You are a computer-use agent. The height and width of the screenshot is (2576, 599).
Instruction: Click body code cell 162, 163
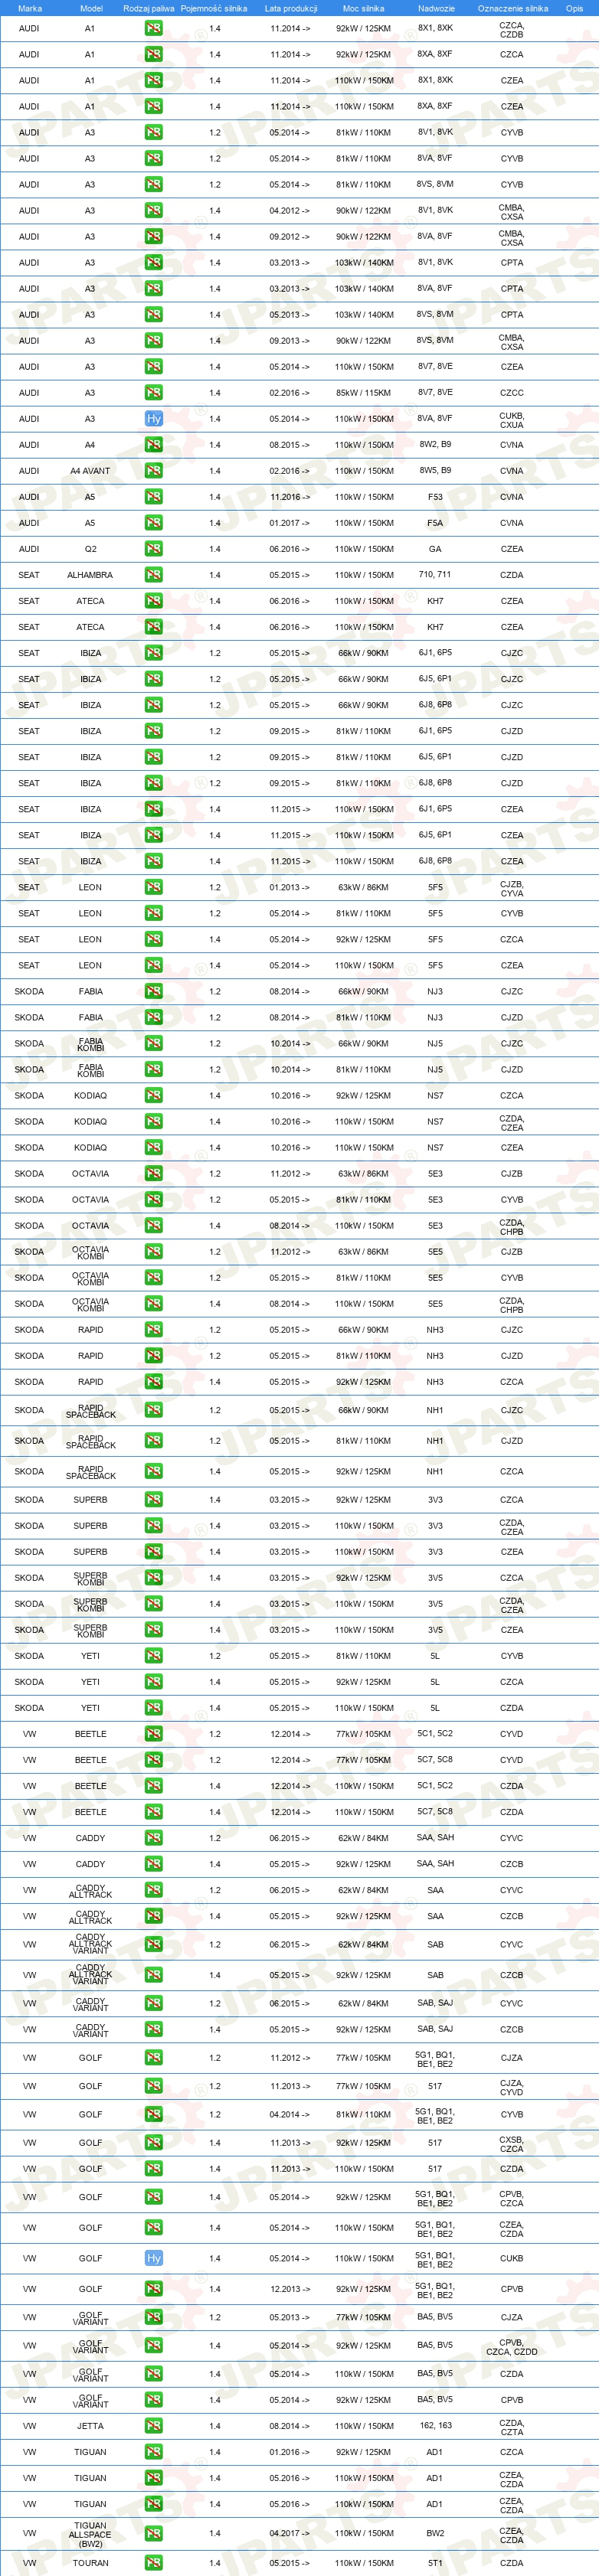435,2425
